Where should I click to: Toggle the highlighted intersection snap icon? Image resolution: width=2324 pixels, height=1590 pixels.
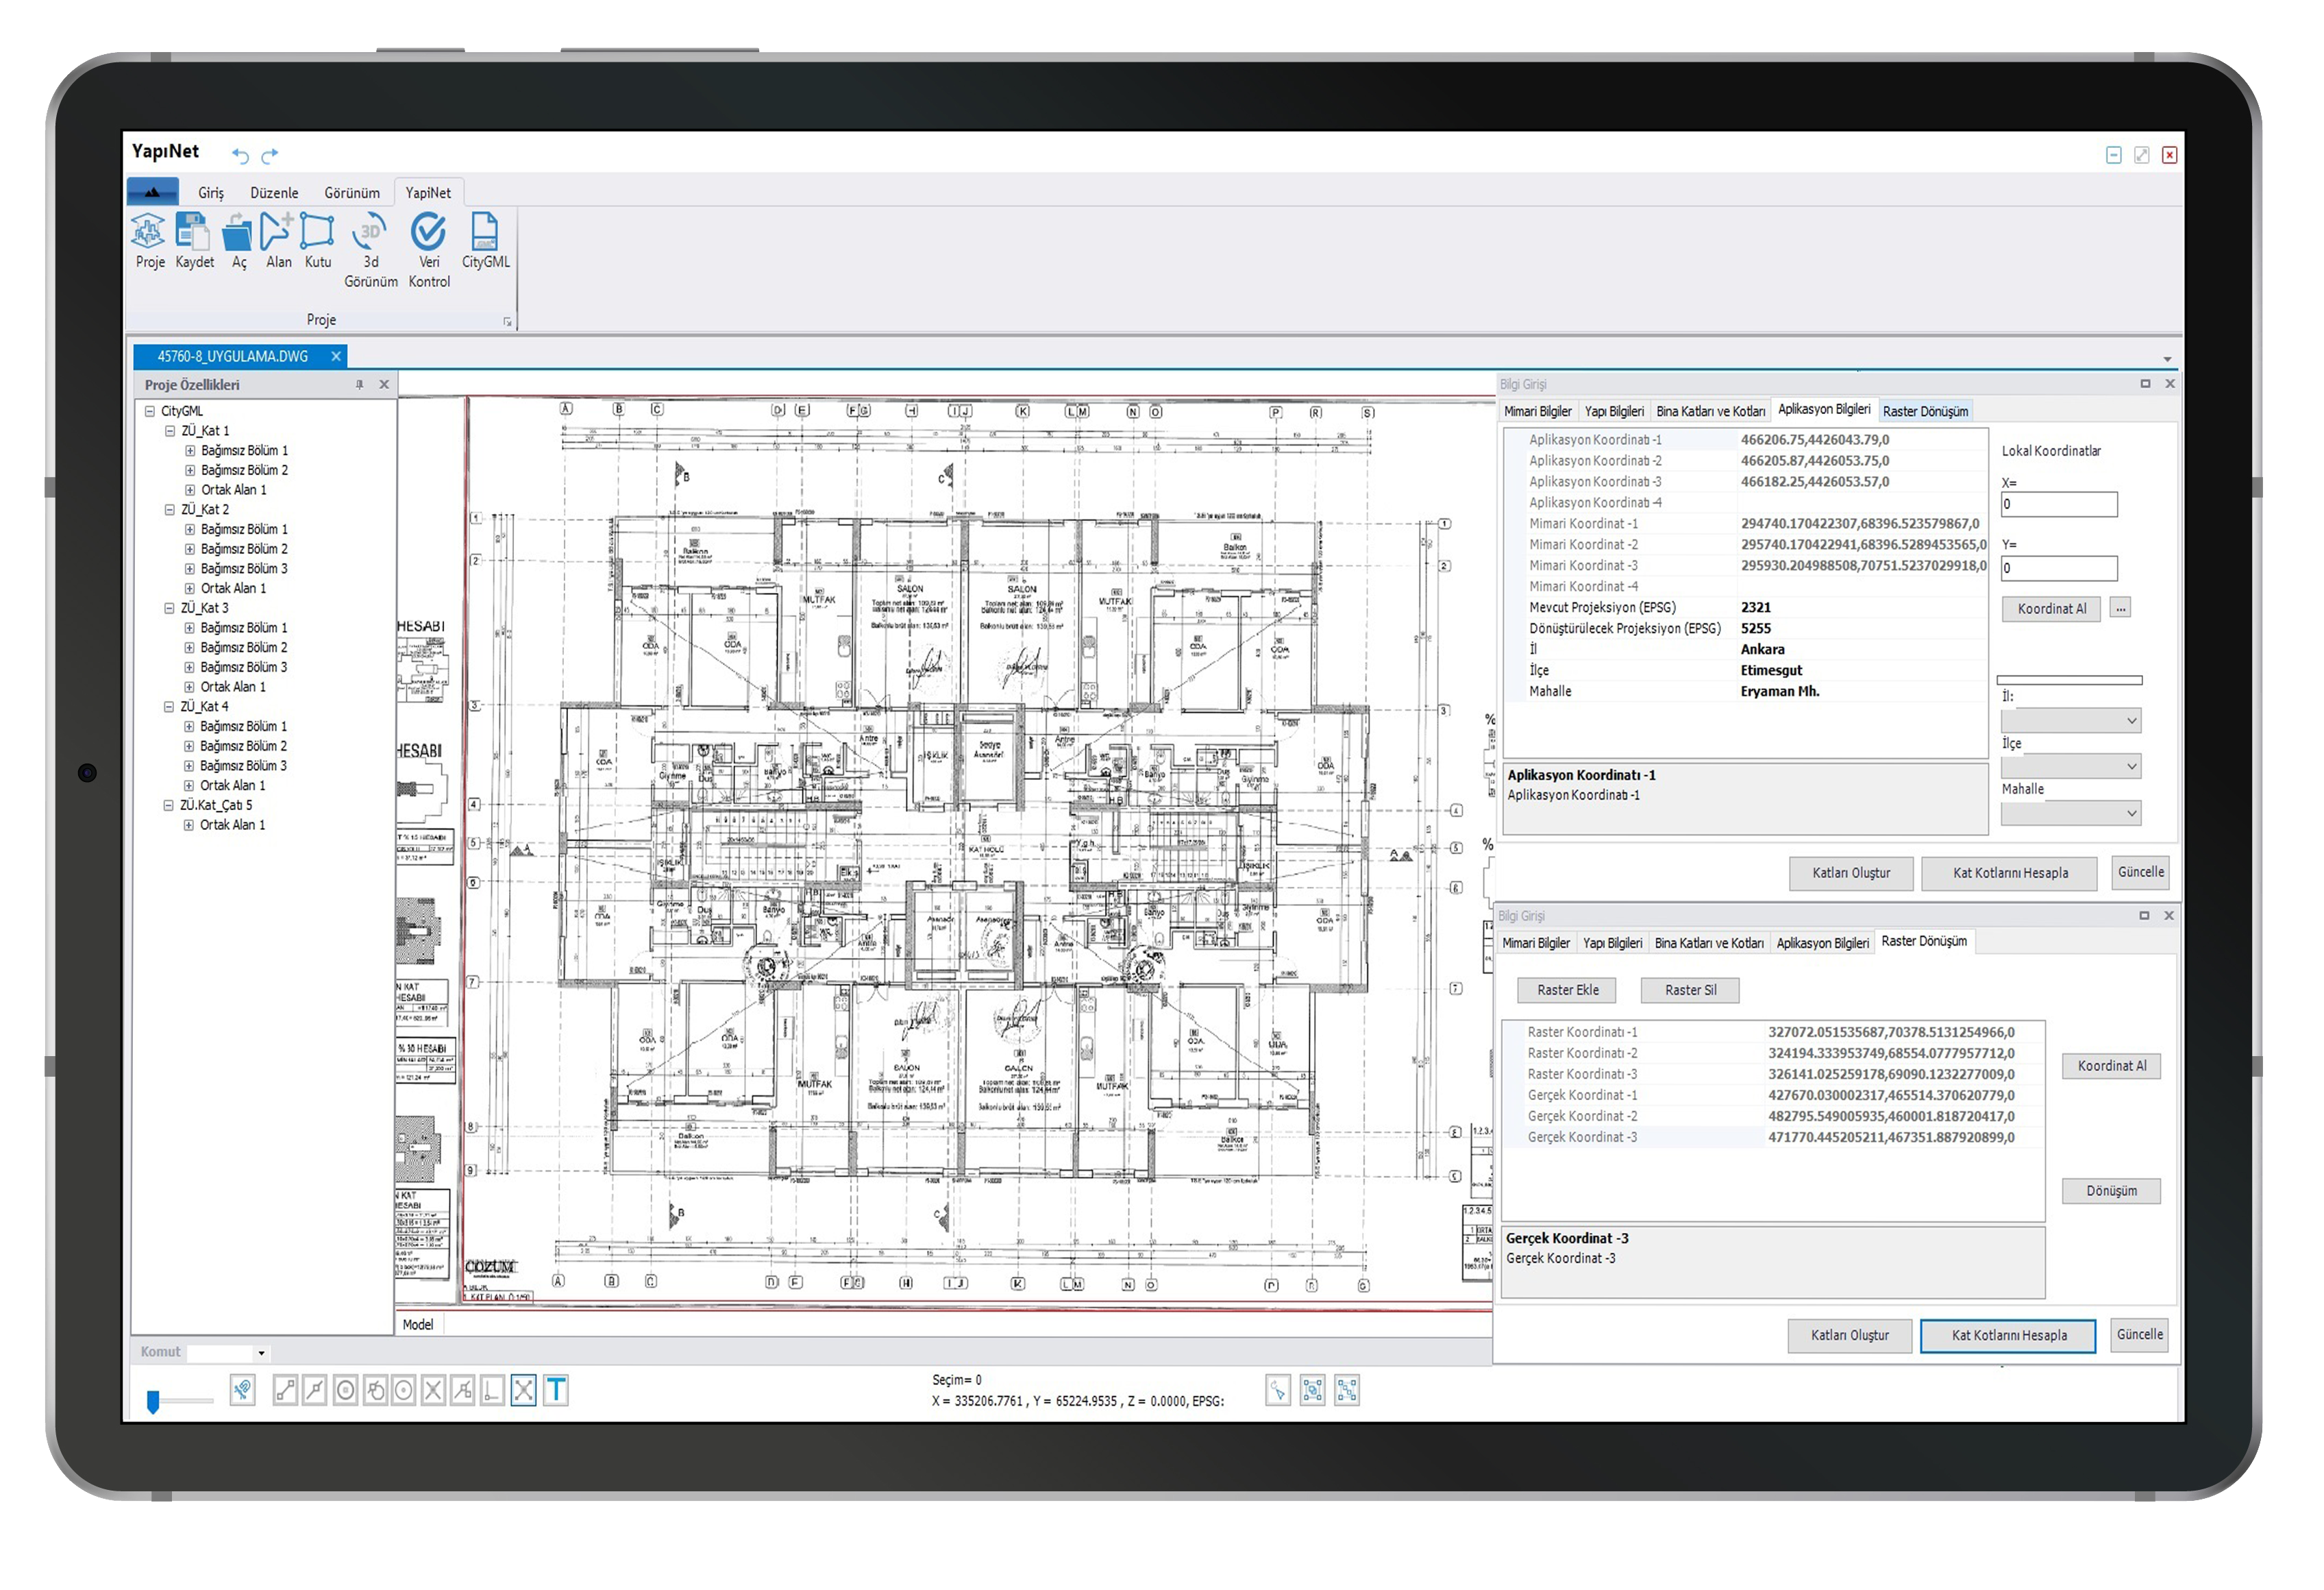coord(523,1390)
